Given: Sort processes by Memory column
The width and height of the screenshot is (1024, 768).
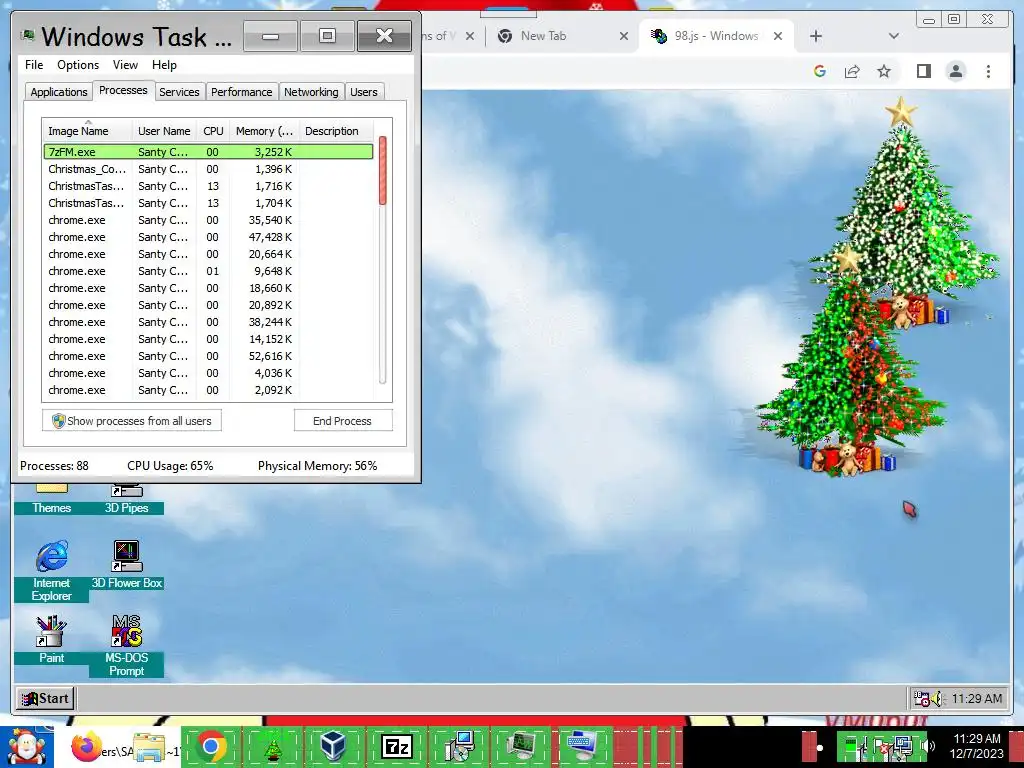Looking at the screenshot, I should 264,131.
